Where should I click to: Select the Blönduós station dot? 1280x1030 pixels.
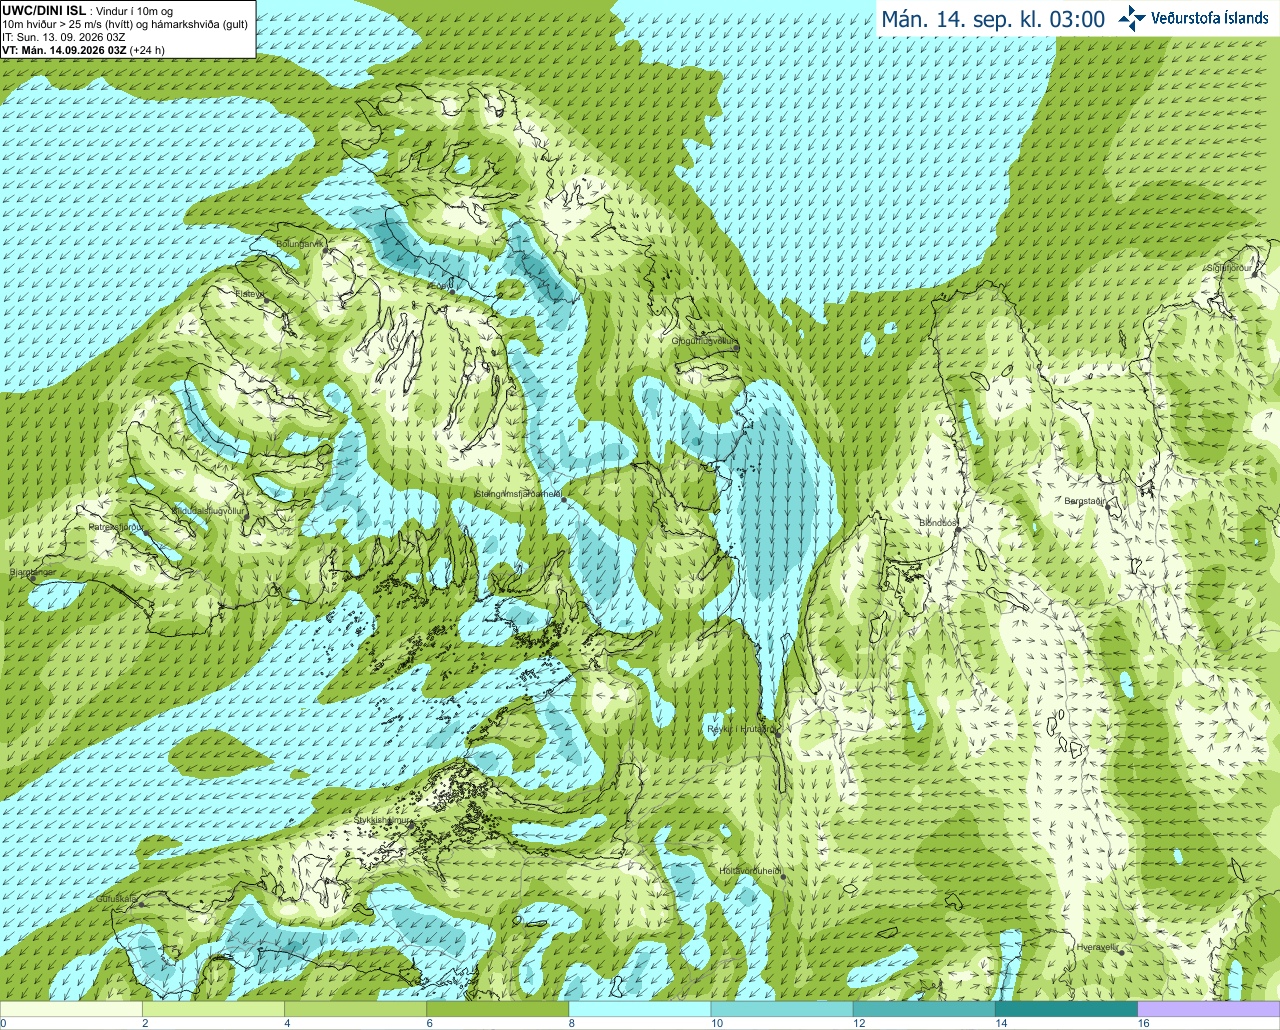point(957,530)
